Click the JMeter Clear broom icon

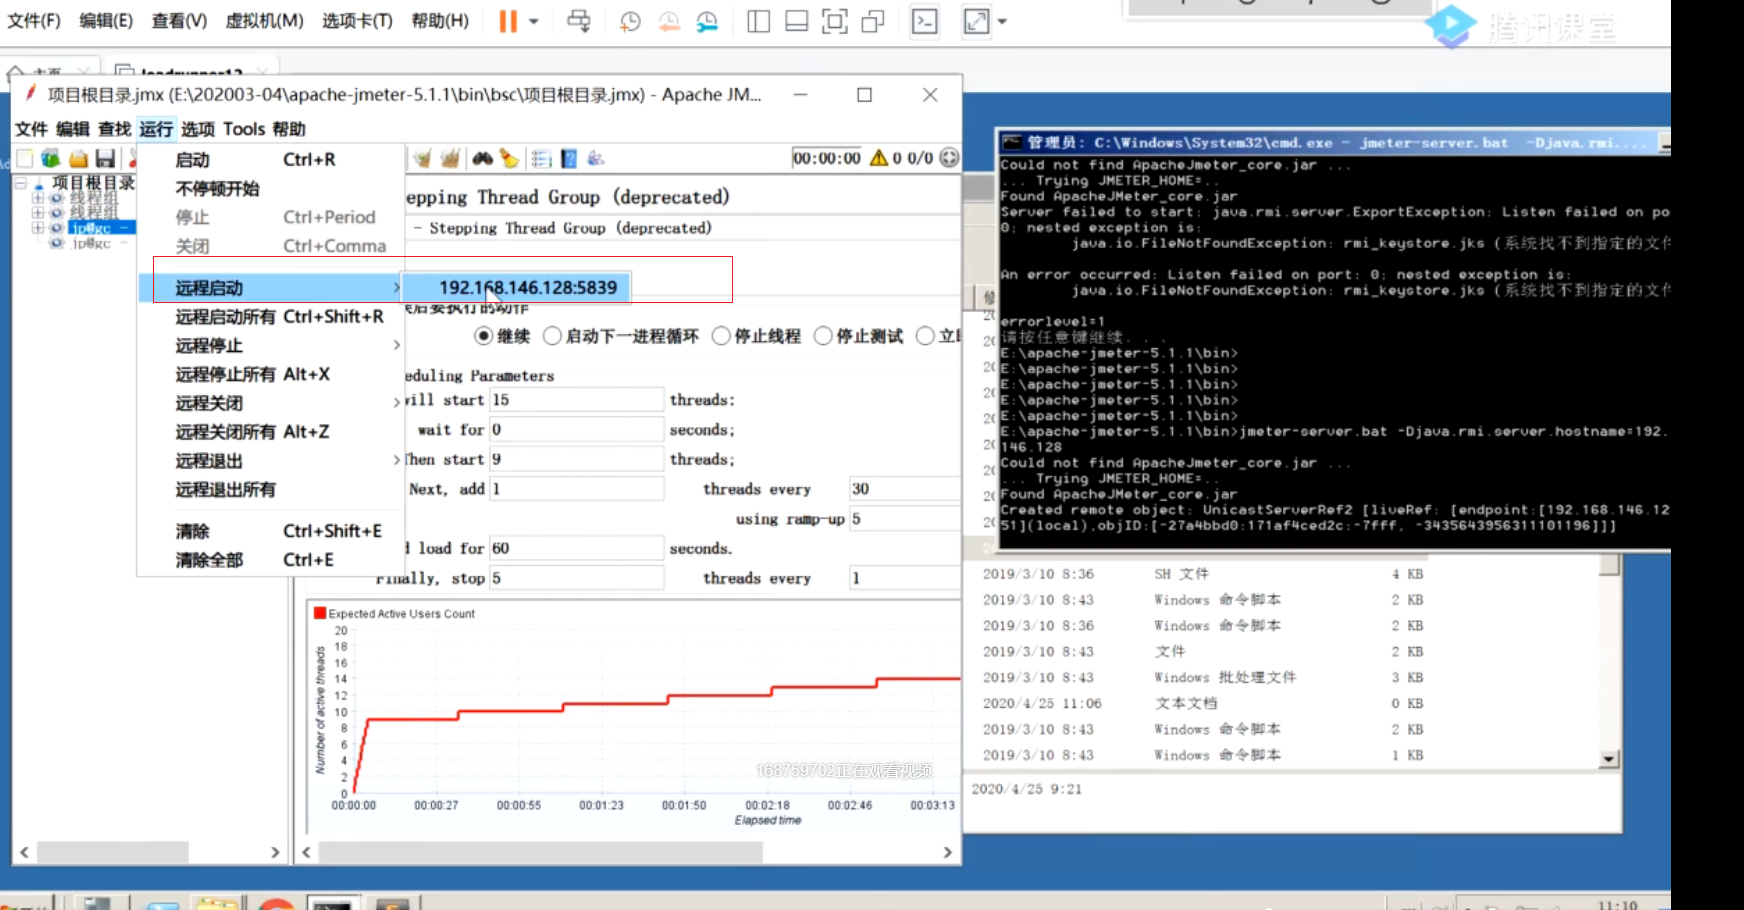[x=423, y=158]
